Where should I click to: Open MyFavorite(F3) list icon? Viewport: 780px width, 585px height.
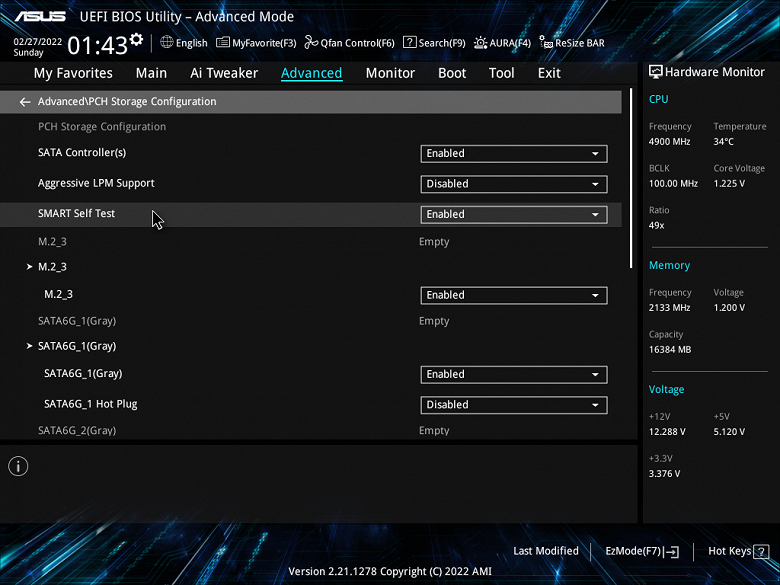point(222,43)
